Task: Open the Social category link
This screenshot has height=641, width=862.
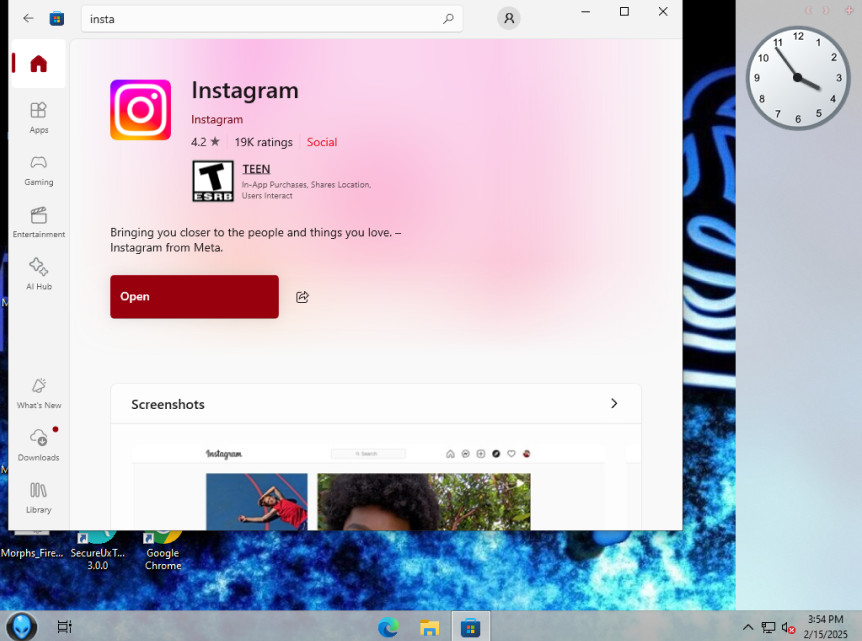Action: pos(322,142)
